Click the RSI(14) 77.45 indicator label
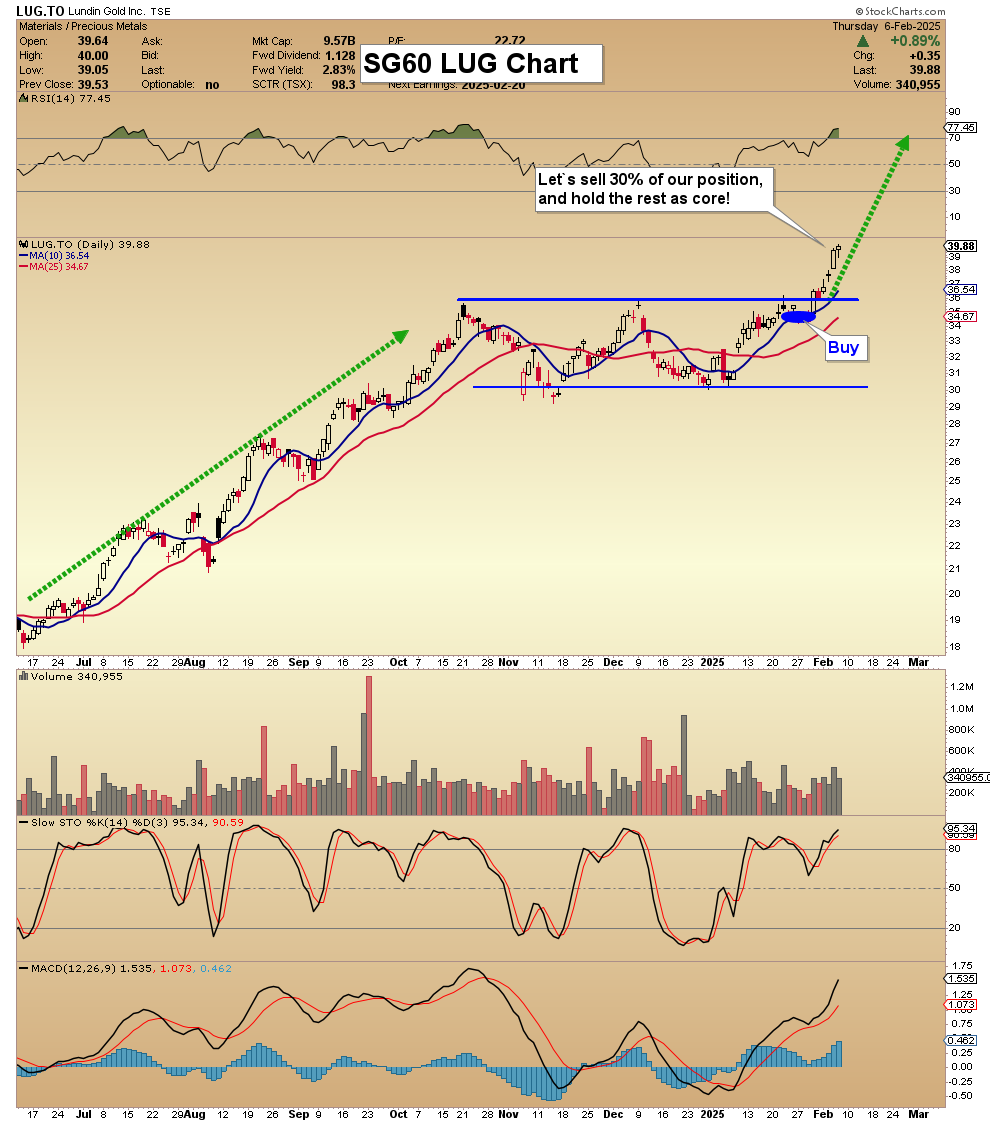This screenshot has width=990, height=1124. pyautogui.click(x=66, y=99)
